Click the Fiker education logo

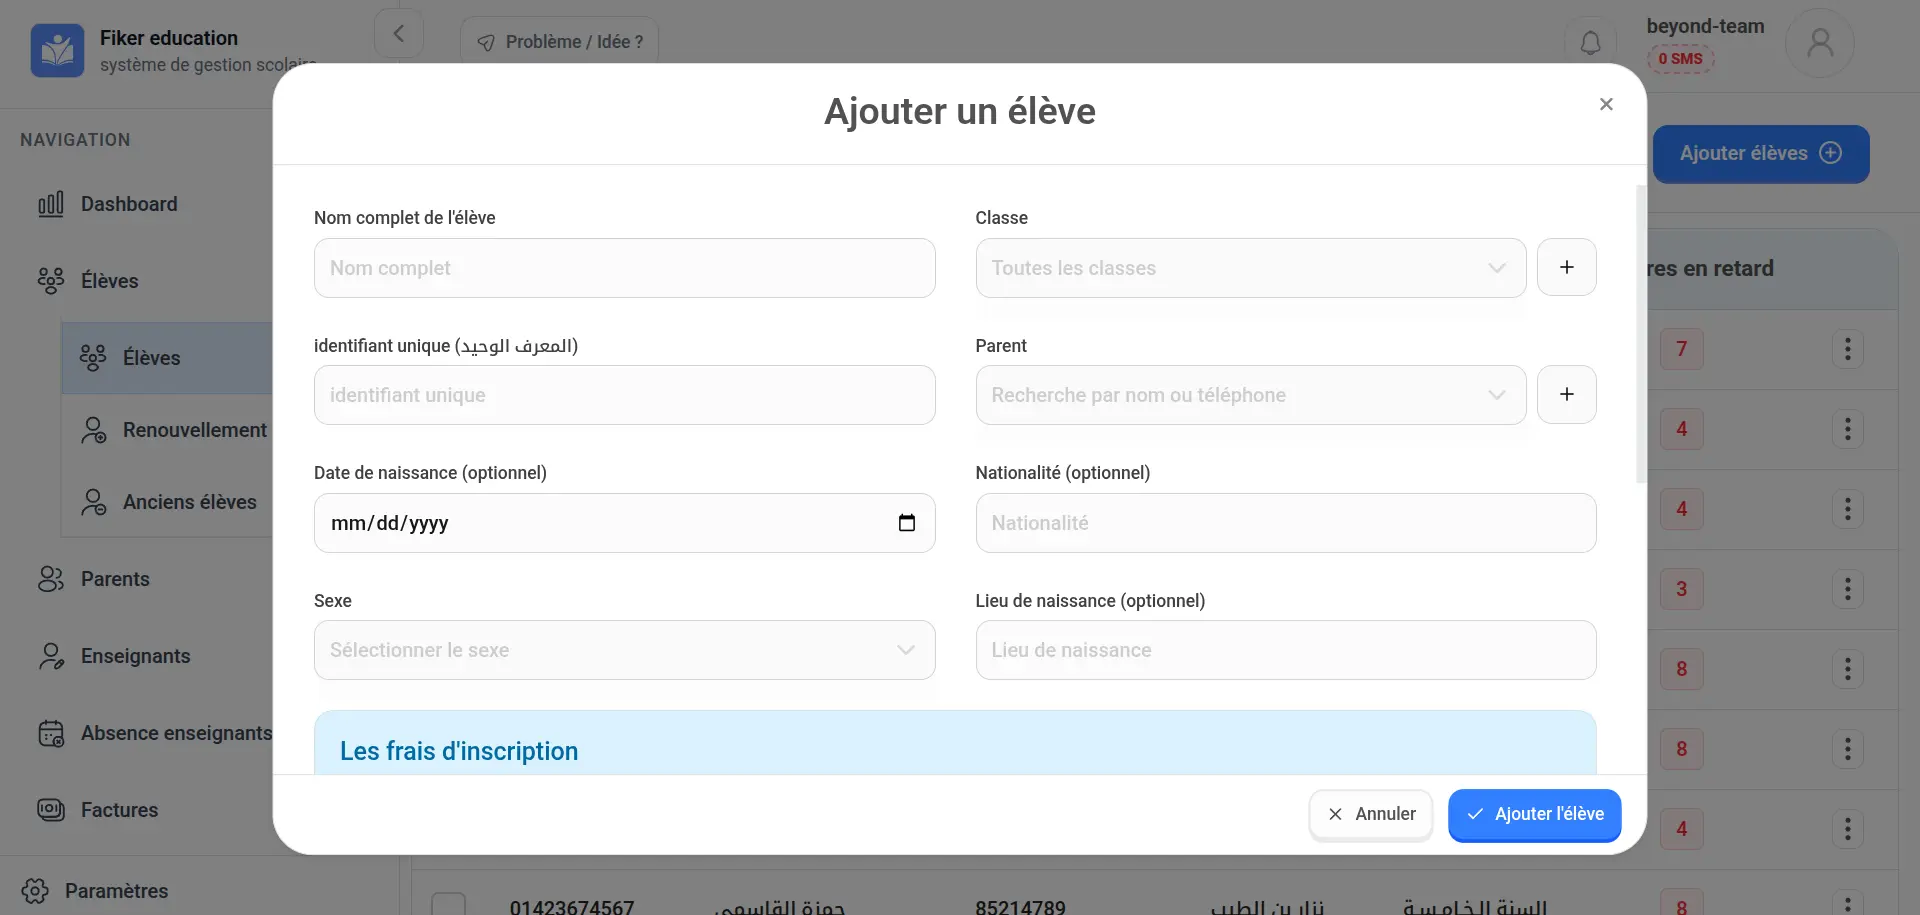[x=57, y=50]
